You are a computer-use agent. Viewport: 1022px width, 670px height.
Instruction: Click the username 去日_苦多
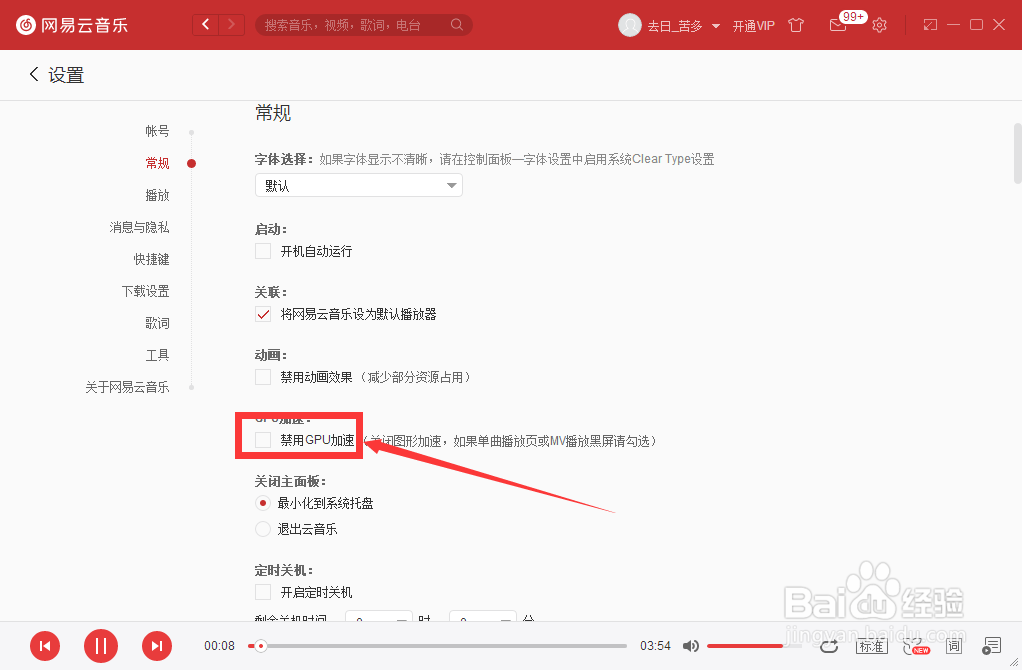click(x=675, y=25)
